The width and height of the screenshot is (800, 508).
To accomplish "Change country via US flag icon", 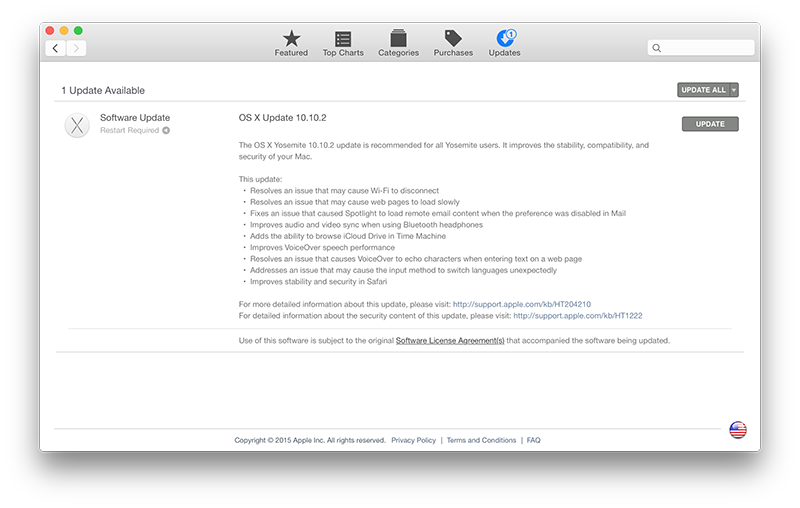I will click(x=738, y=429).
